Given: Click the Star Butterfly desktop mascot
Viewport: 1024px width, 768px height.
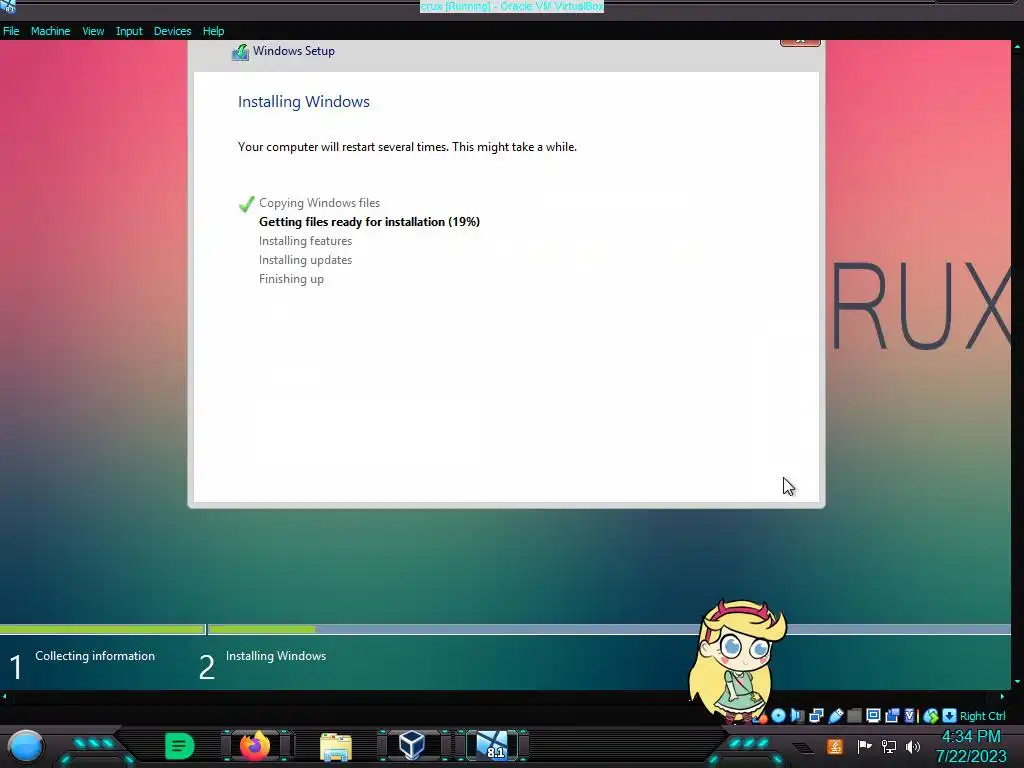Looking at the screenshot, I should click(737, 661).
